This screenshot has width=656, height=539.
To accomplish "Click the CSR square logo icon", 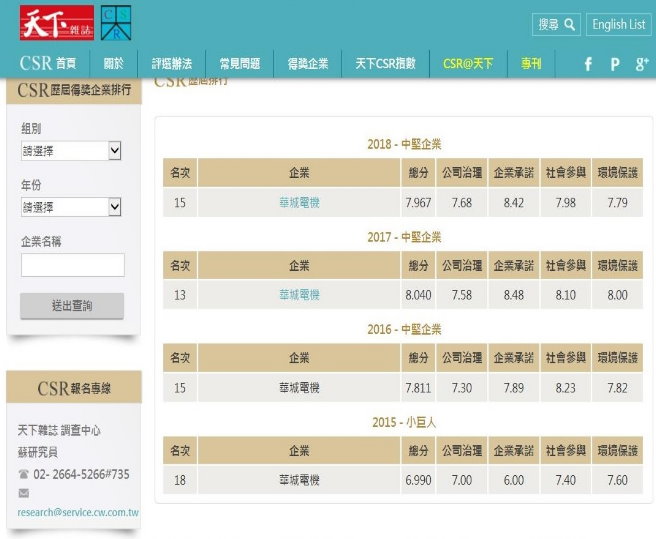I will (116, 23).
